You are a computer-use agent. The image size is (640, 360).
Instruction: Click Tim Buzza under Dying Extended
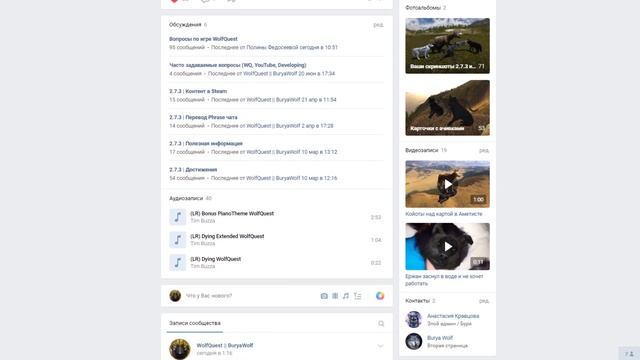[x=202, y=244]
